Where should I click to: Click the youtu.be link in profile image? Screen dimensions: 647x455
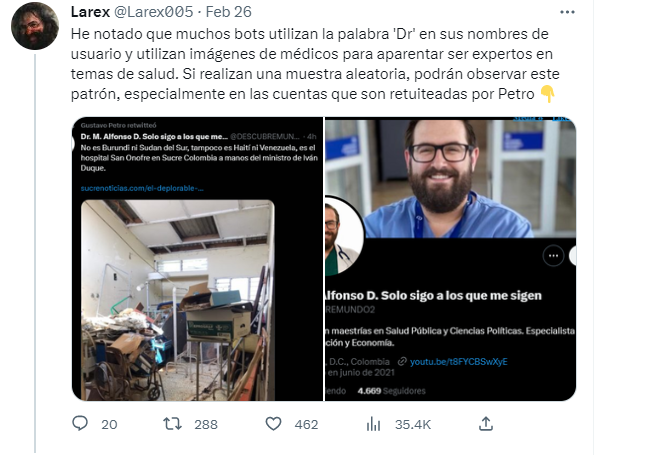[458, 362]
